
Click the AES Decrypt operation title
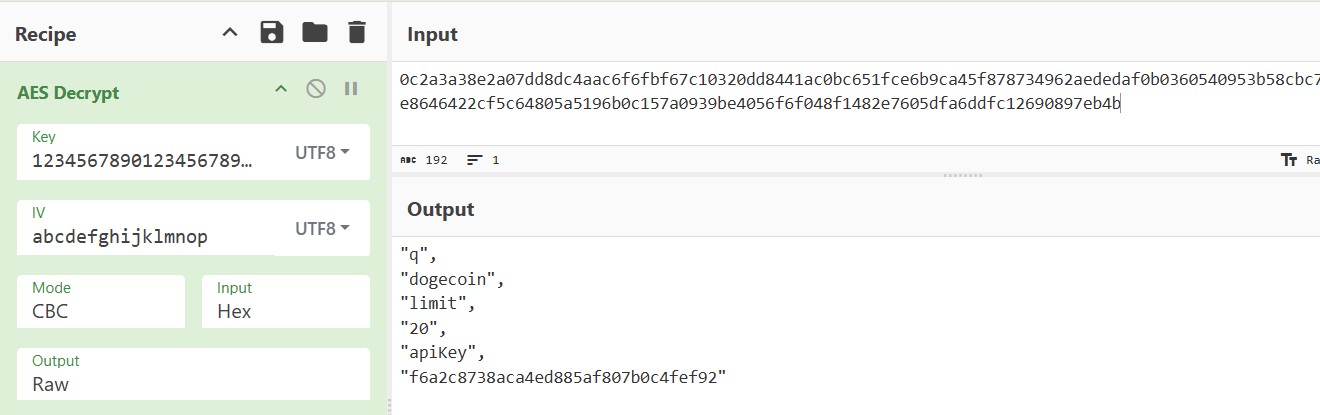point(68,93)
